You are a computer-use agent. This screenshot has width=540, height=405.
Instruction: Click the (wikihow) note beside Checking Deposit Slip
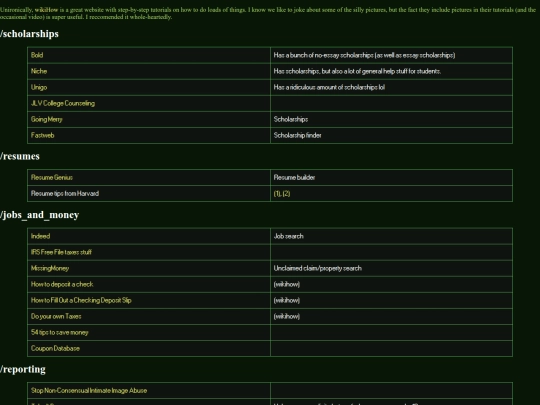click(287, 300)
